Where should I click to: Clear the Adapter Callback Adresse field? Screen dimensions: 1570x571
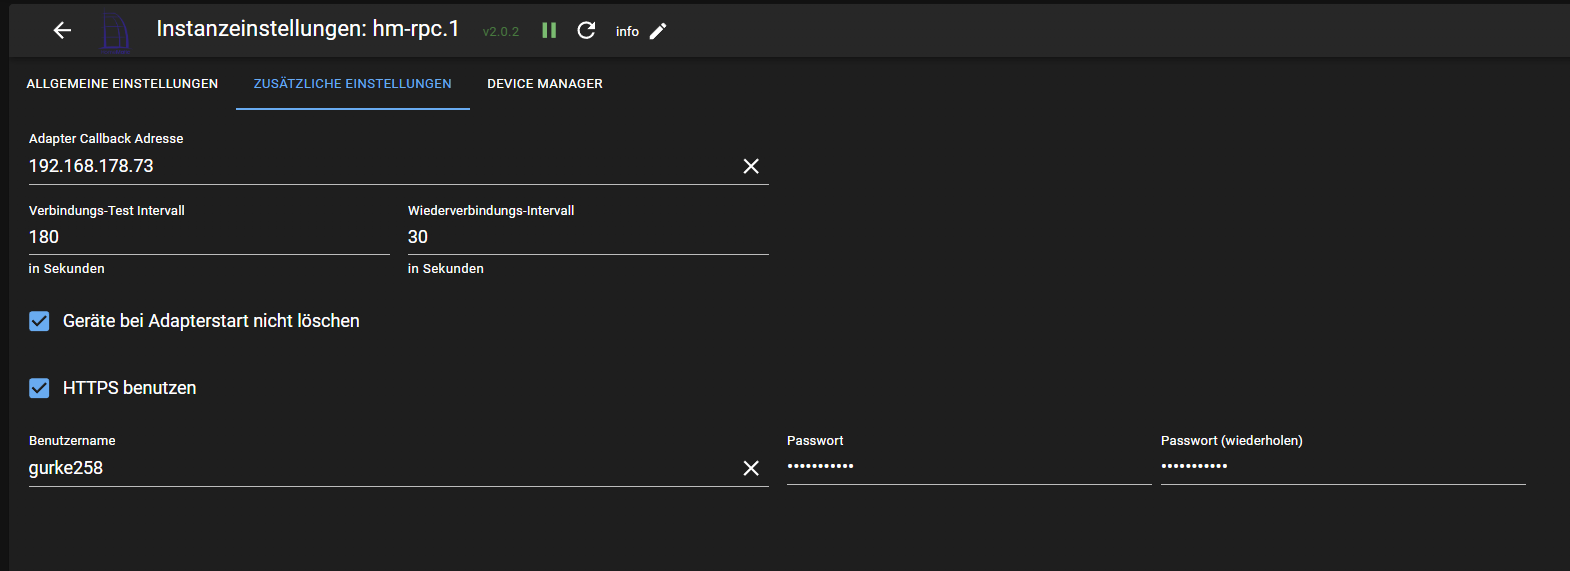point(751,166)
